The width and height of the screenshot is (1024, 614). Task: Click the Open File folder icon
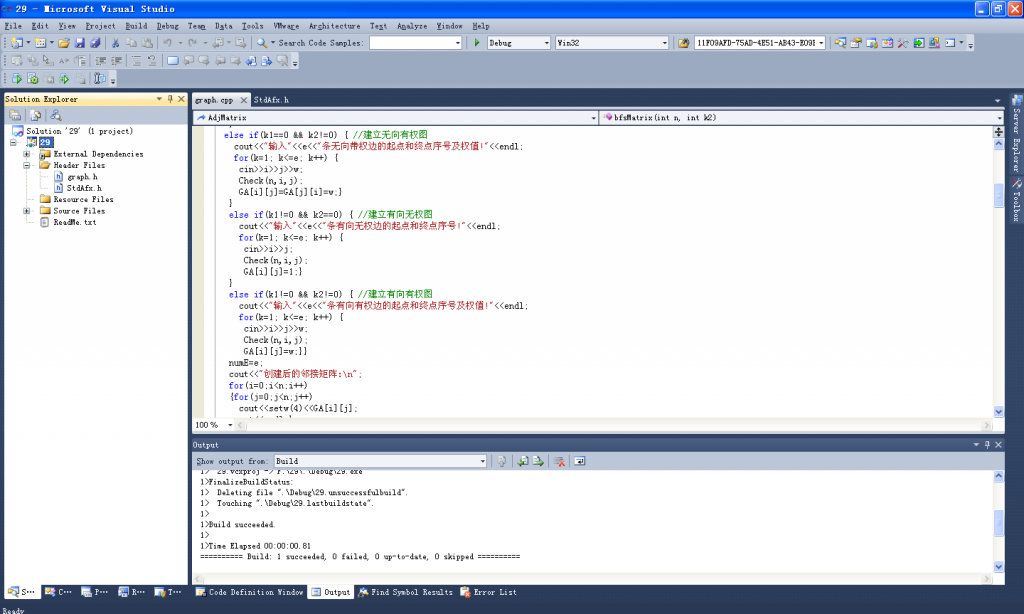(64, 43)
